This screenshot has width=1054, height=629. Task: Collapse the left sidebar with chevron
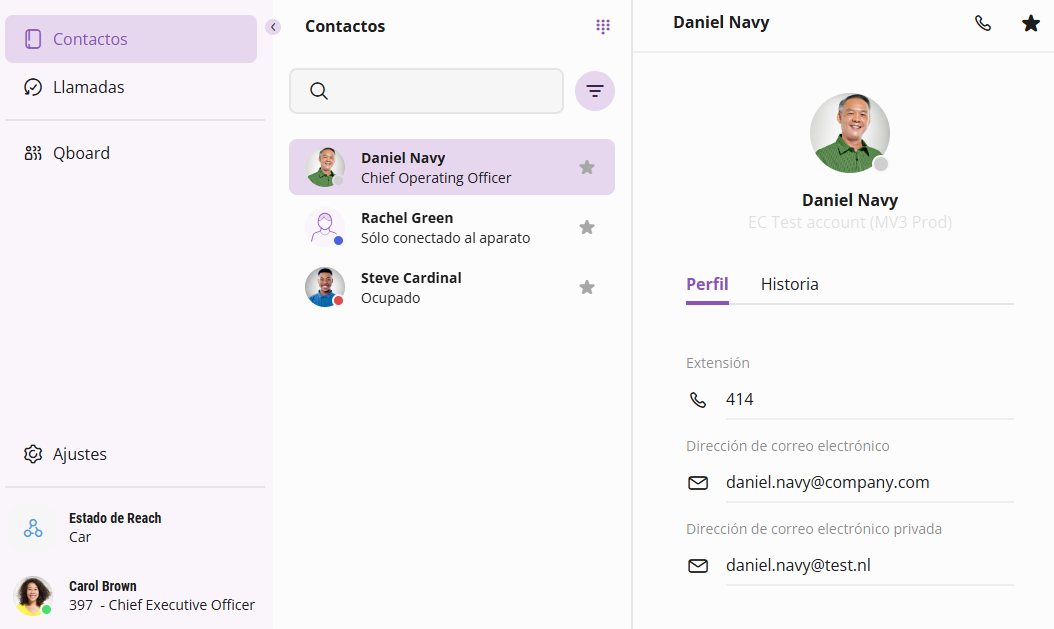273,27
